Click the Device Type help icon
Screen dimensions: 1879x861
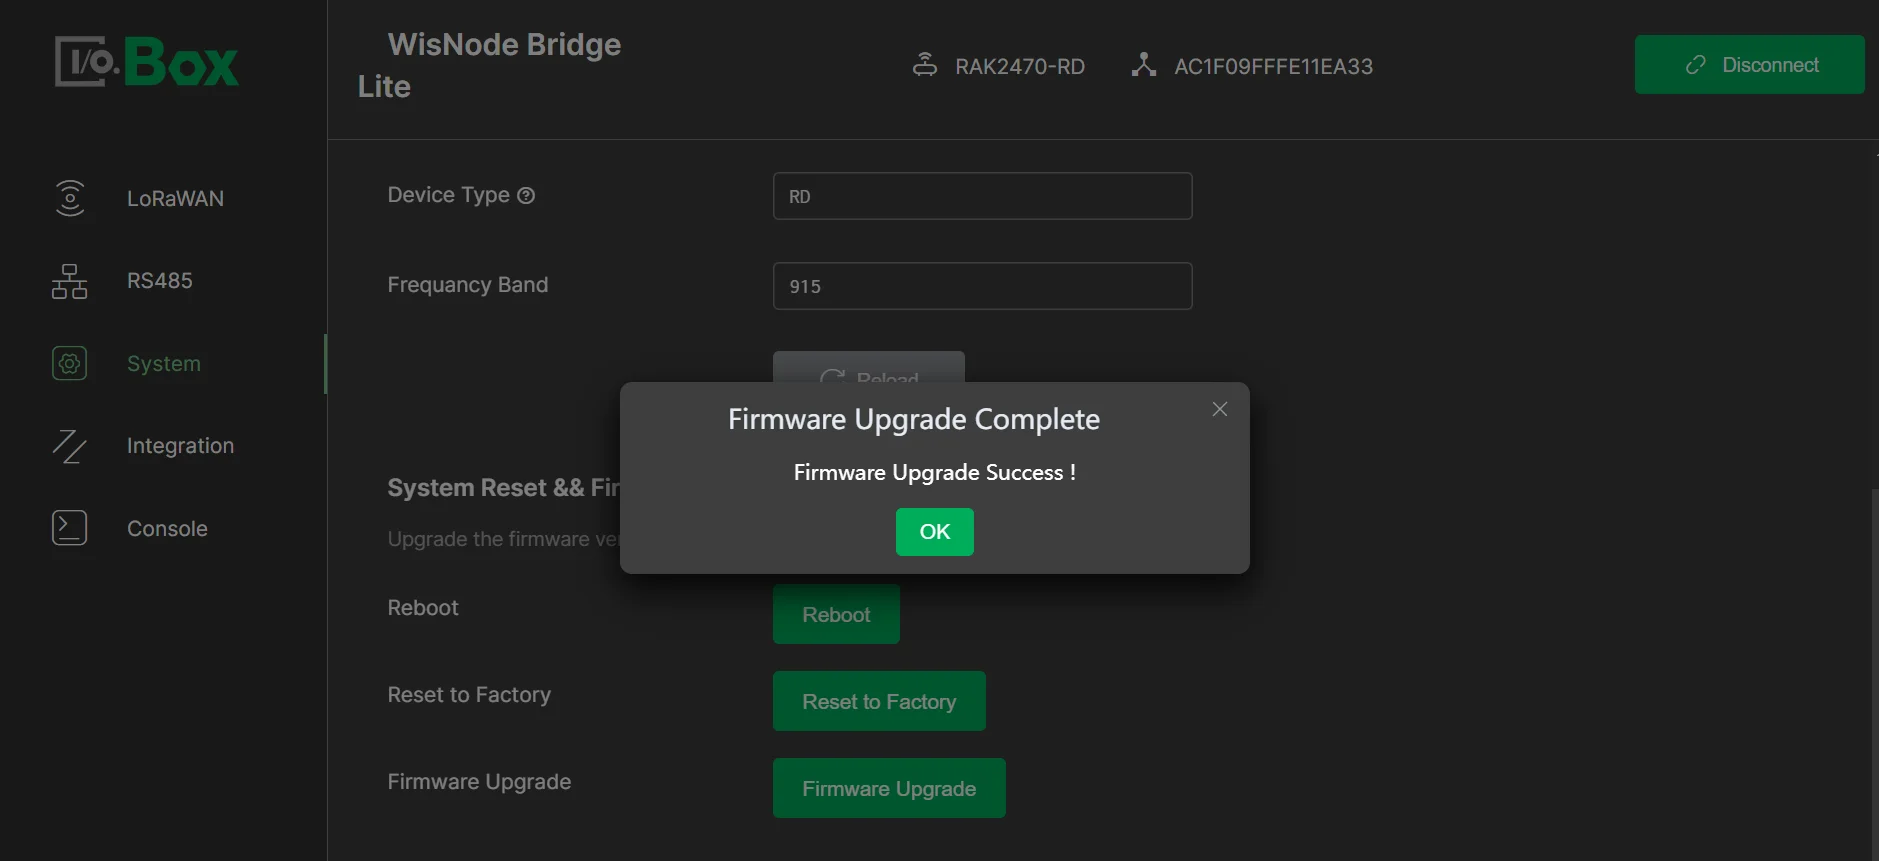[x=526, y=196]
